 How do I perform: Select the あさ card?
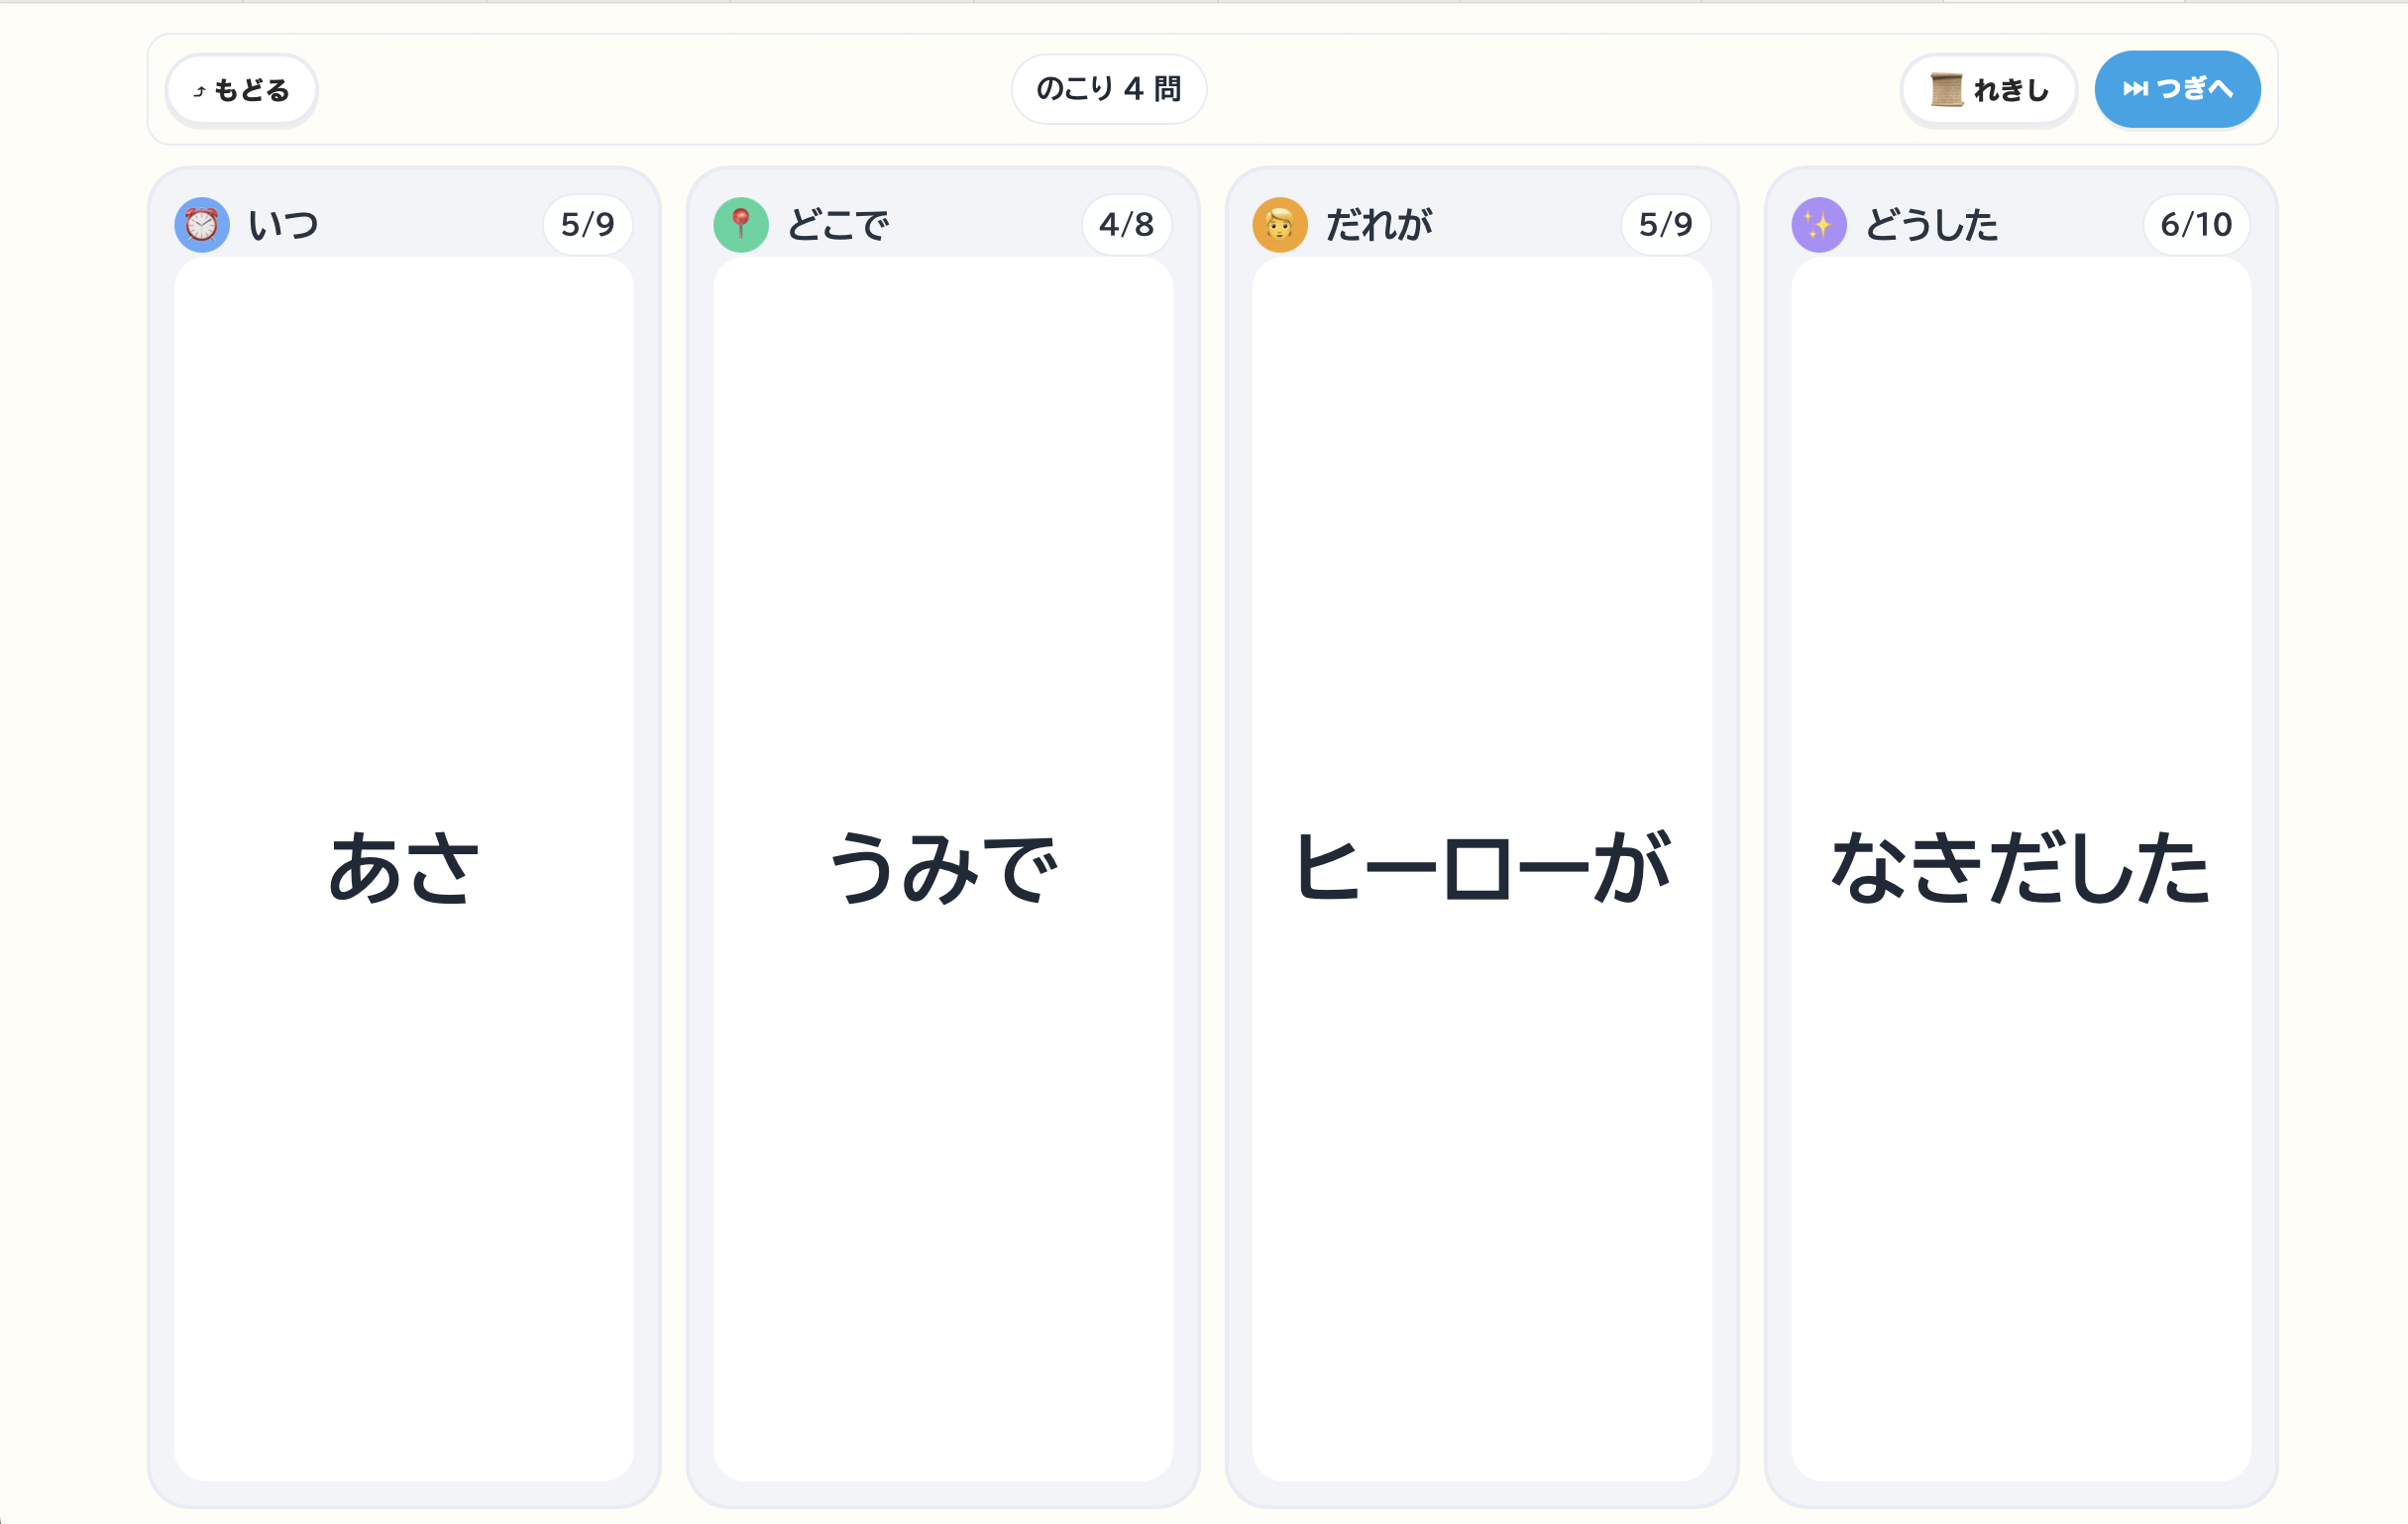click(x=404, y=868)
